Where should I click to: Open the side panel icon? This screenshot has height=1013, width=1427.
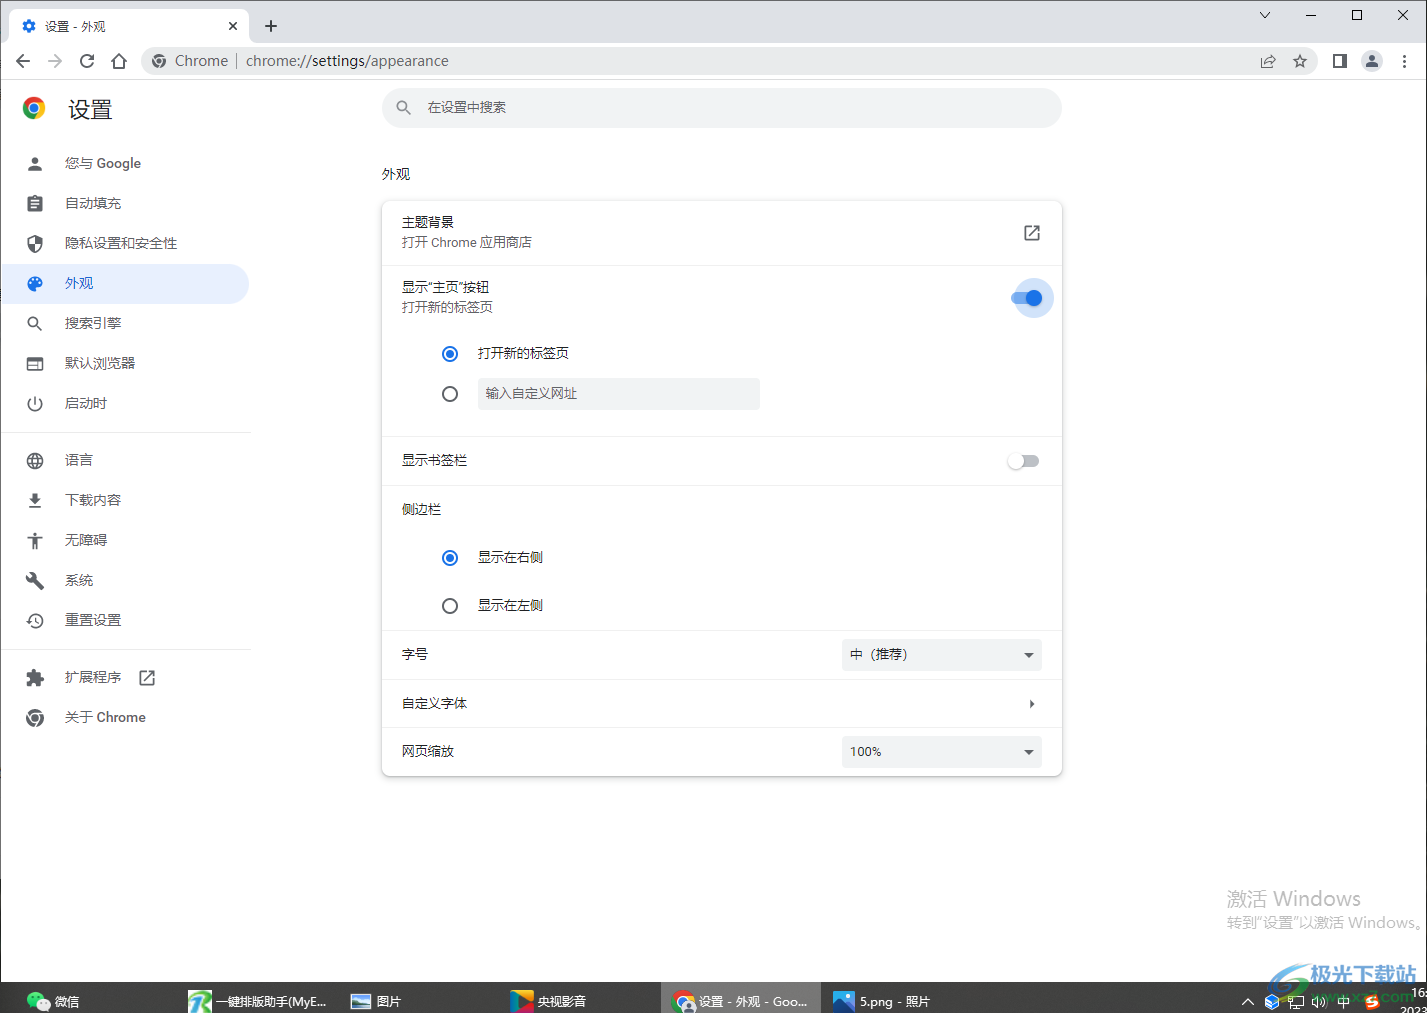(1340, 61)
